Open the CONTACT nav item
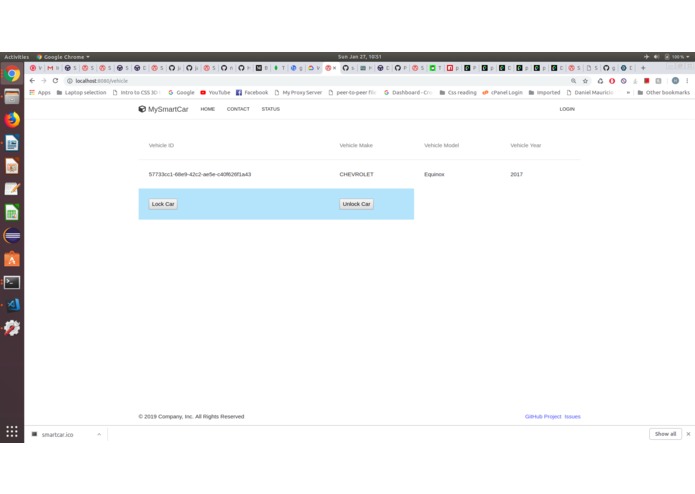 click(x=238, y=109)
